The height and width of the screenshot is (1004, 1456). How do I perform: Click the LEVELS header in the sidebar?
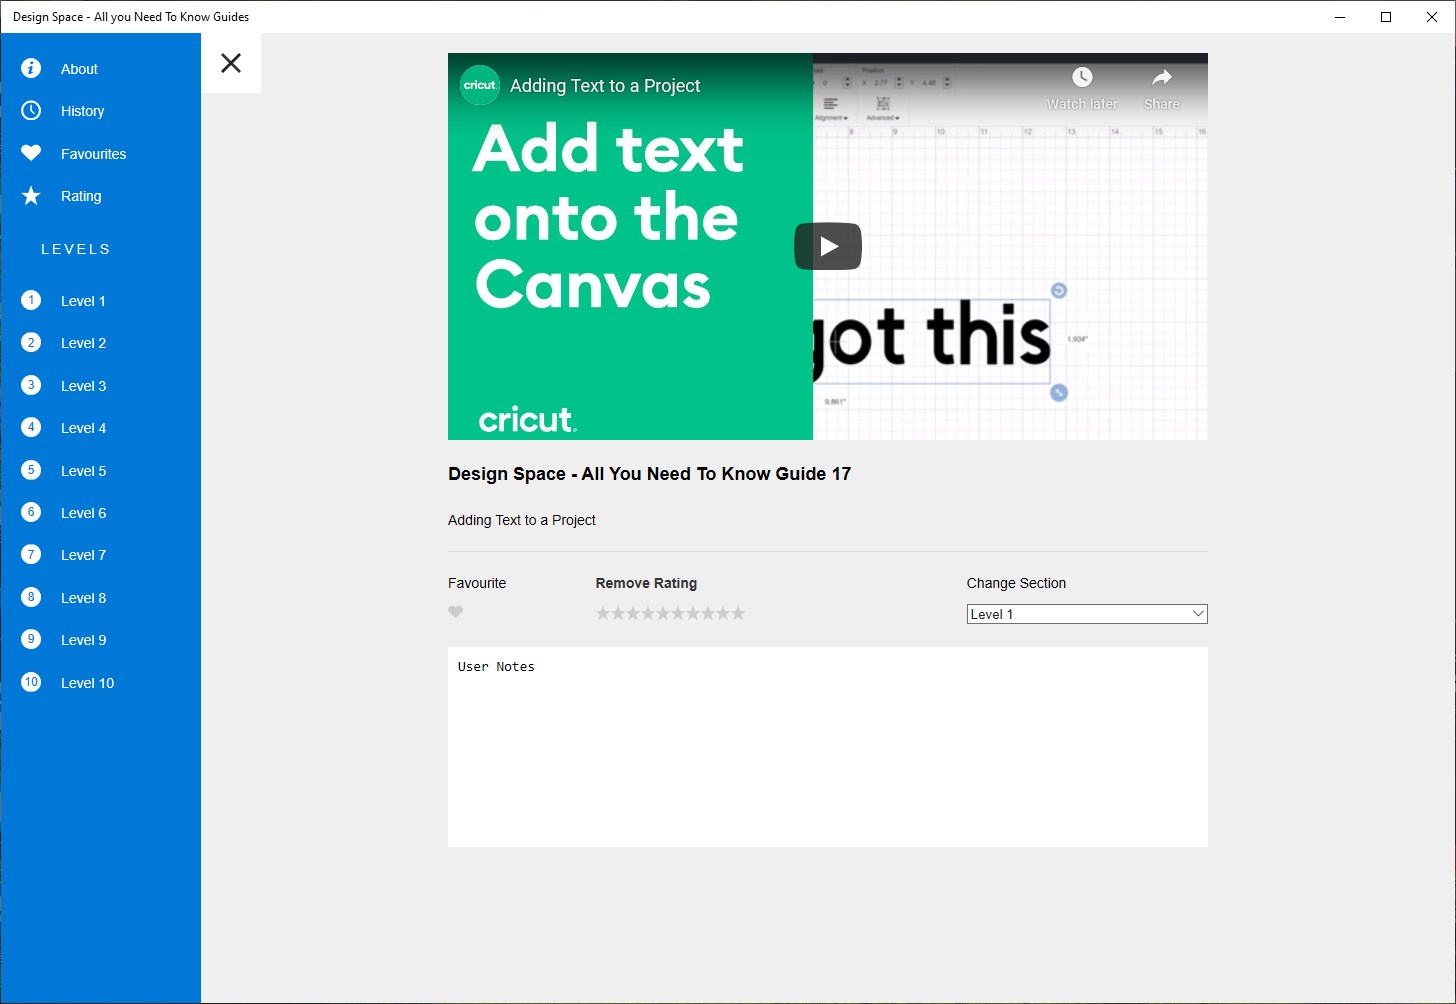[x=76, y=249]
